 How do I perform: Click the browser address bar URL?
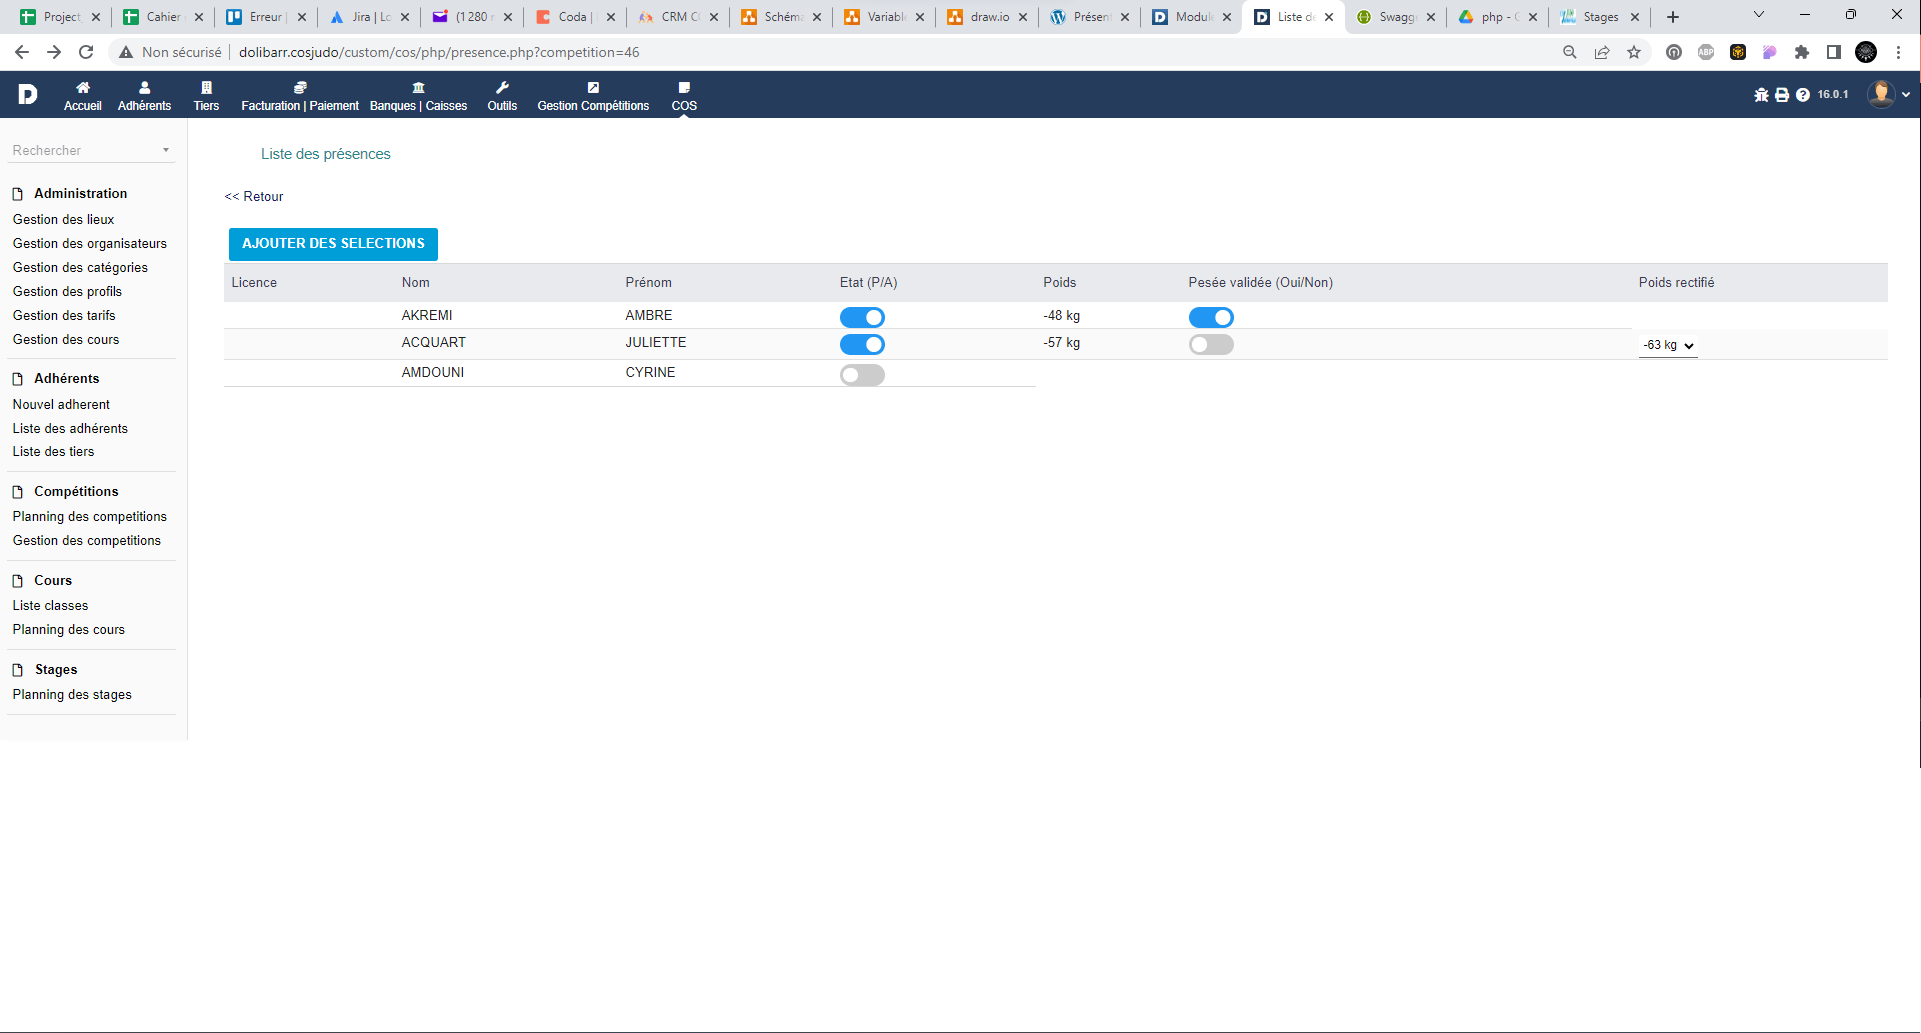[x=439, y=52]
